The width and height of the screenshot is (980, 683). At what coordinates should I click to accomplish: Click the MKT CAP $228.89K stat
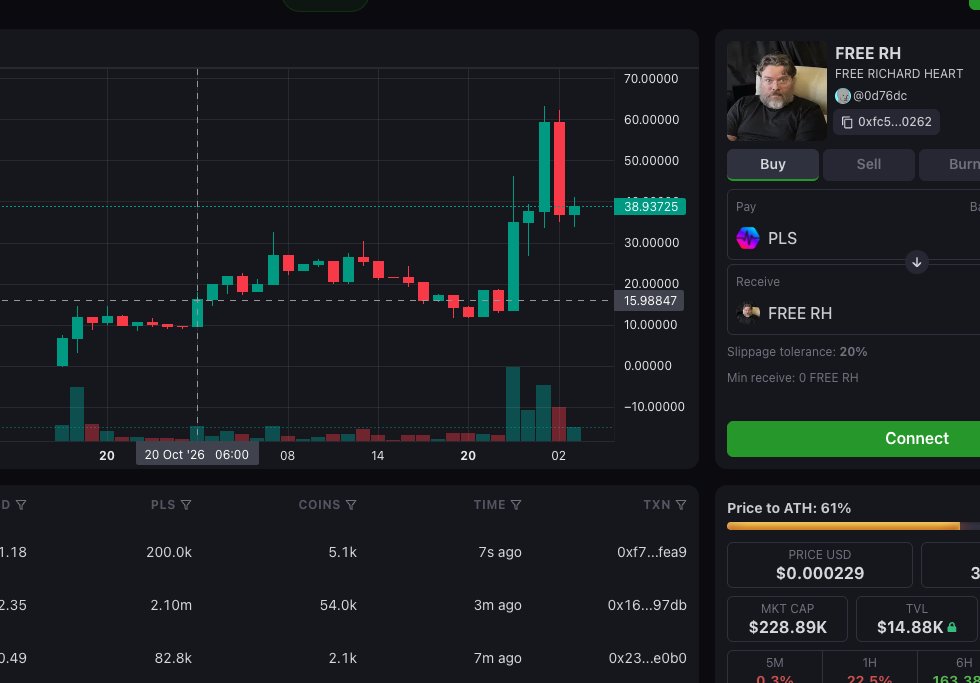point(788,619)
